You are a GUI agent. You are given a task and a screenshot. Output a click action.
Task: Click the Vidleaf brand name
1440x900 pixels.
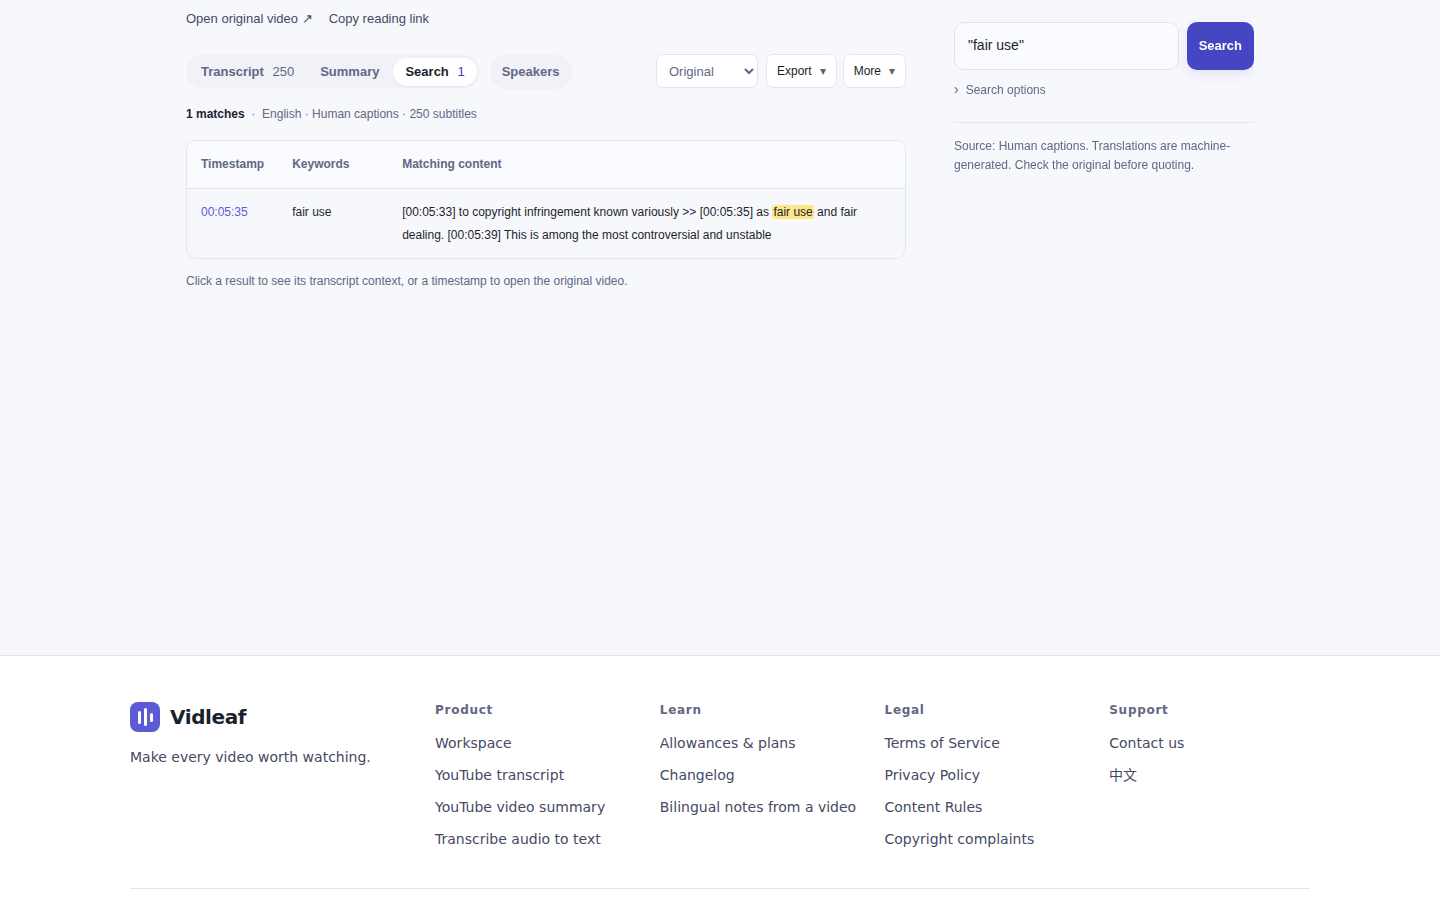pos(208,717)
